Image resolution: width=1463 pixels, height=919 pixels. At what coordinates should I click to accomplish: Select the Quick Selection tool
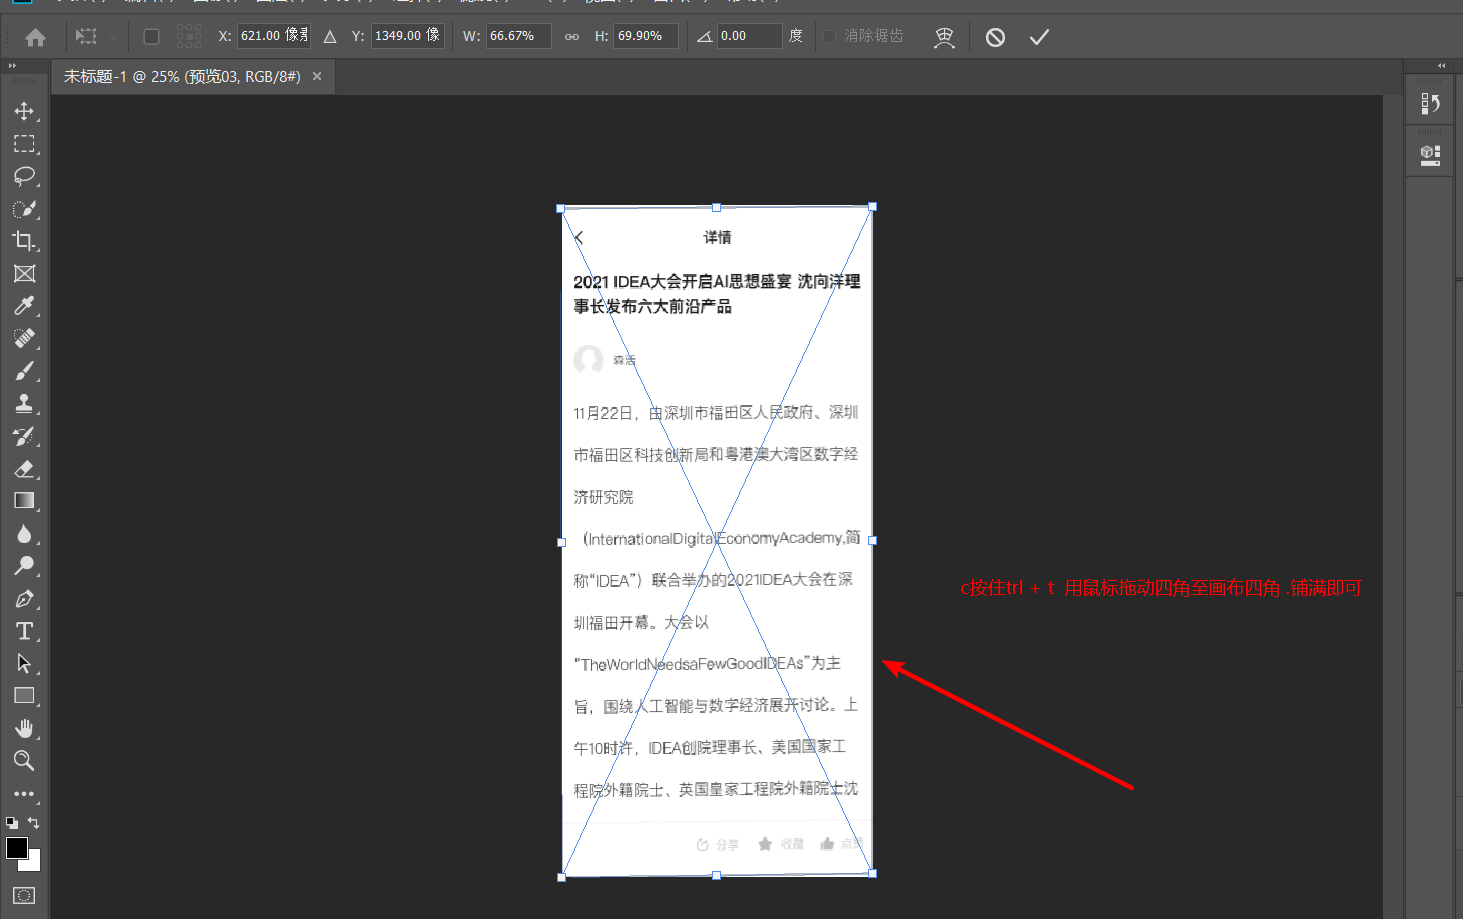tap(24, 209)
